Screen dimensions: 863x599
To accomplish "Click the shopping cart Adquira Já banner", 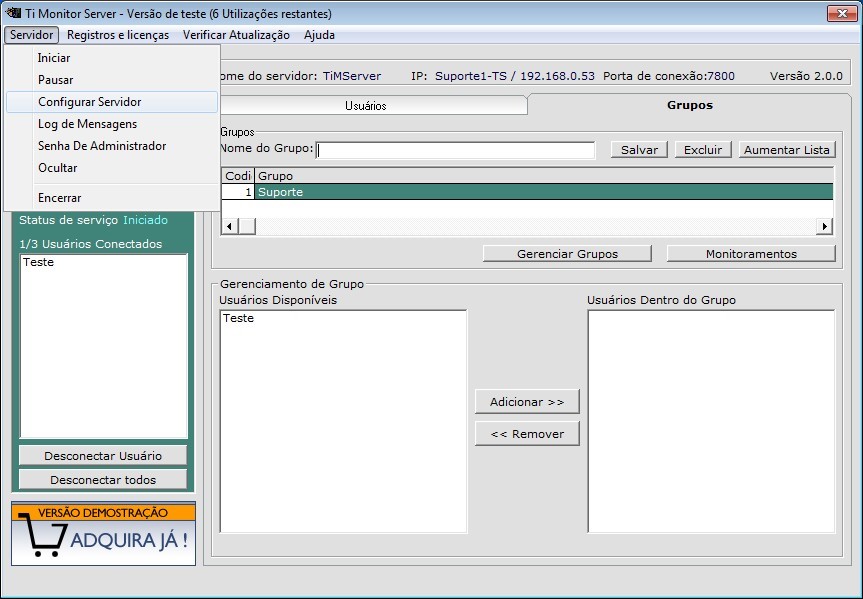I will pyautogui.click(x=103, y=534).
